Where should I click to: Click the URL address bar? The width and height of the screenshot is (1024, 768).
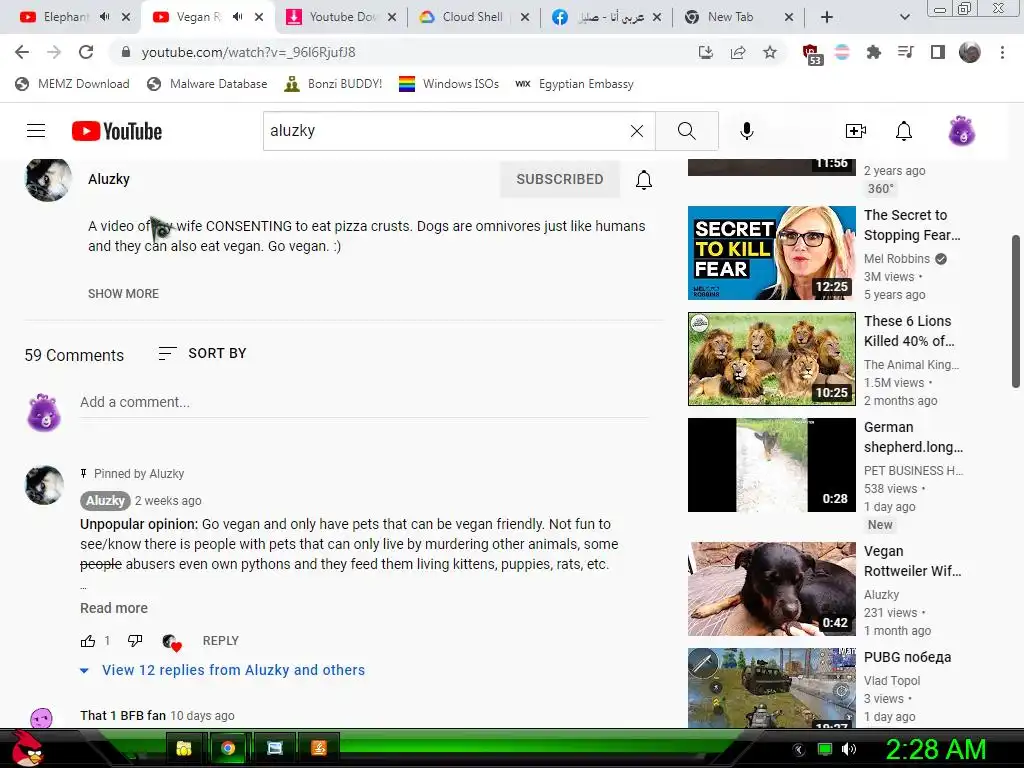tap(405, 52)
